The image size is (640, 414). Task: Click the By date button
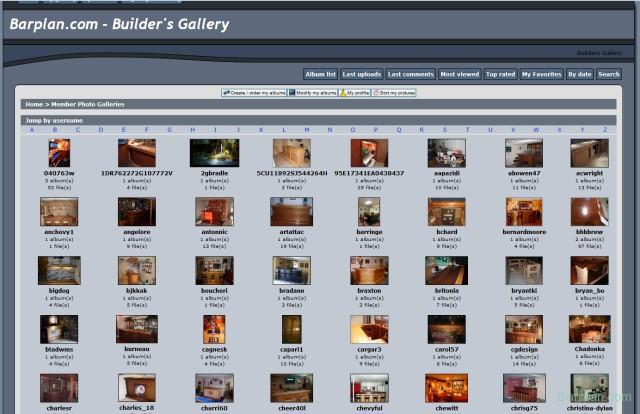(580, 74)
